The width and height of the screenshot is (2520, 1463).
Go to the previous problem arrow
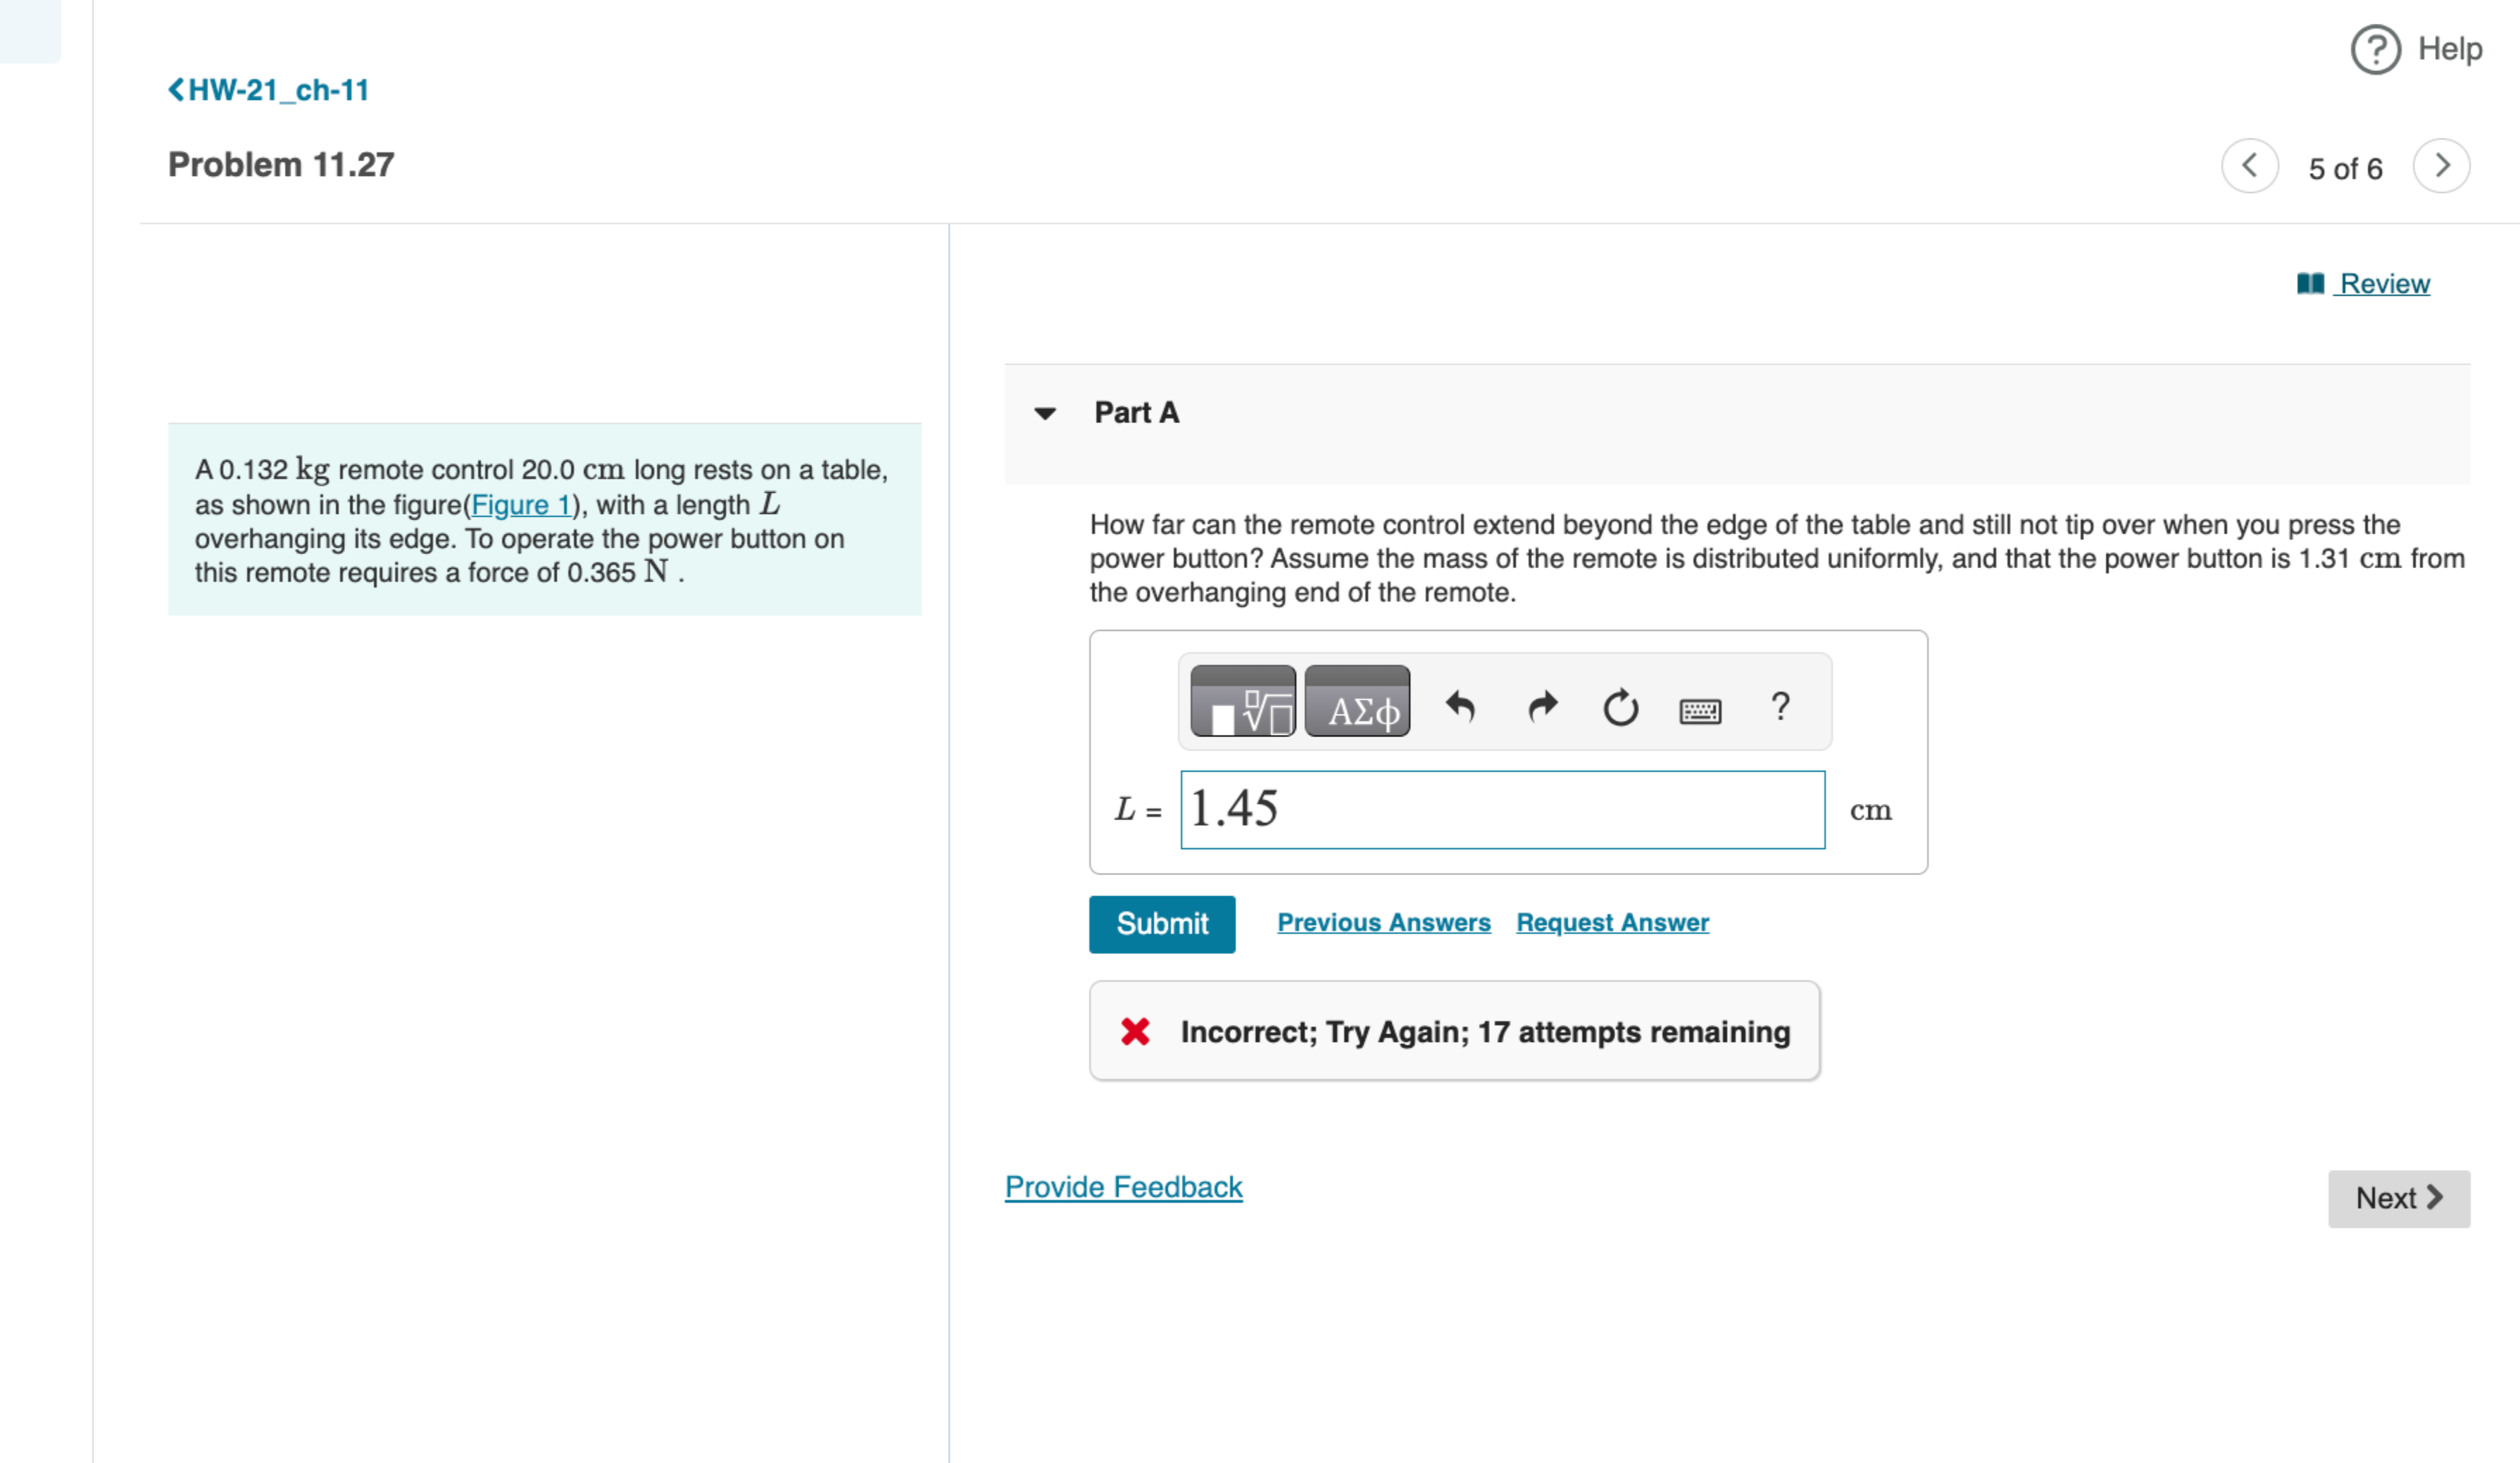click(2249, 166)
